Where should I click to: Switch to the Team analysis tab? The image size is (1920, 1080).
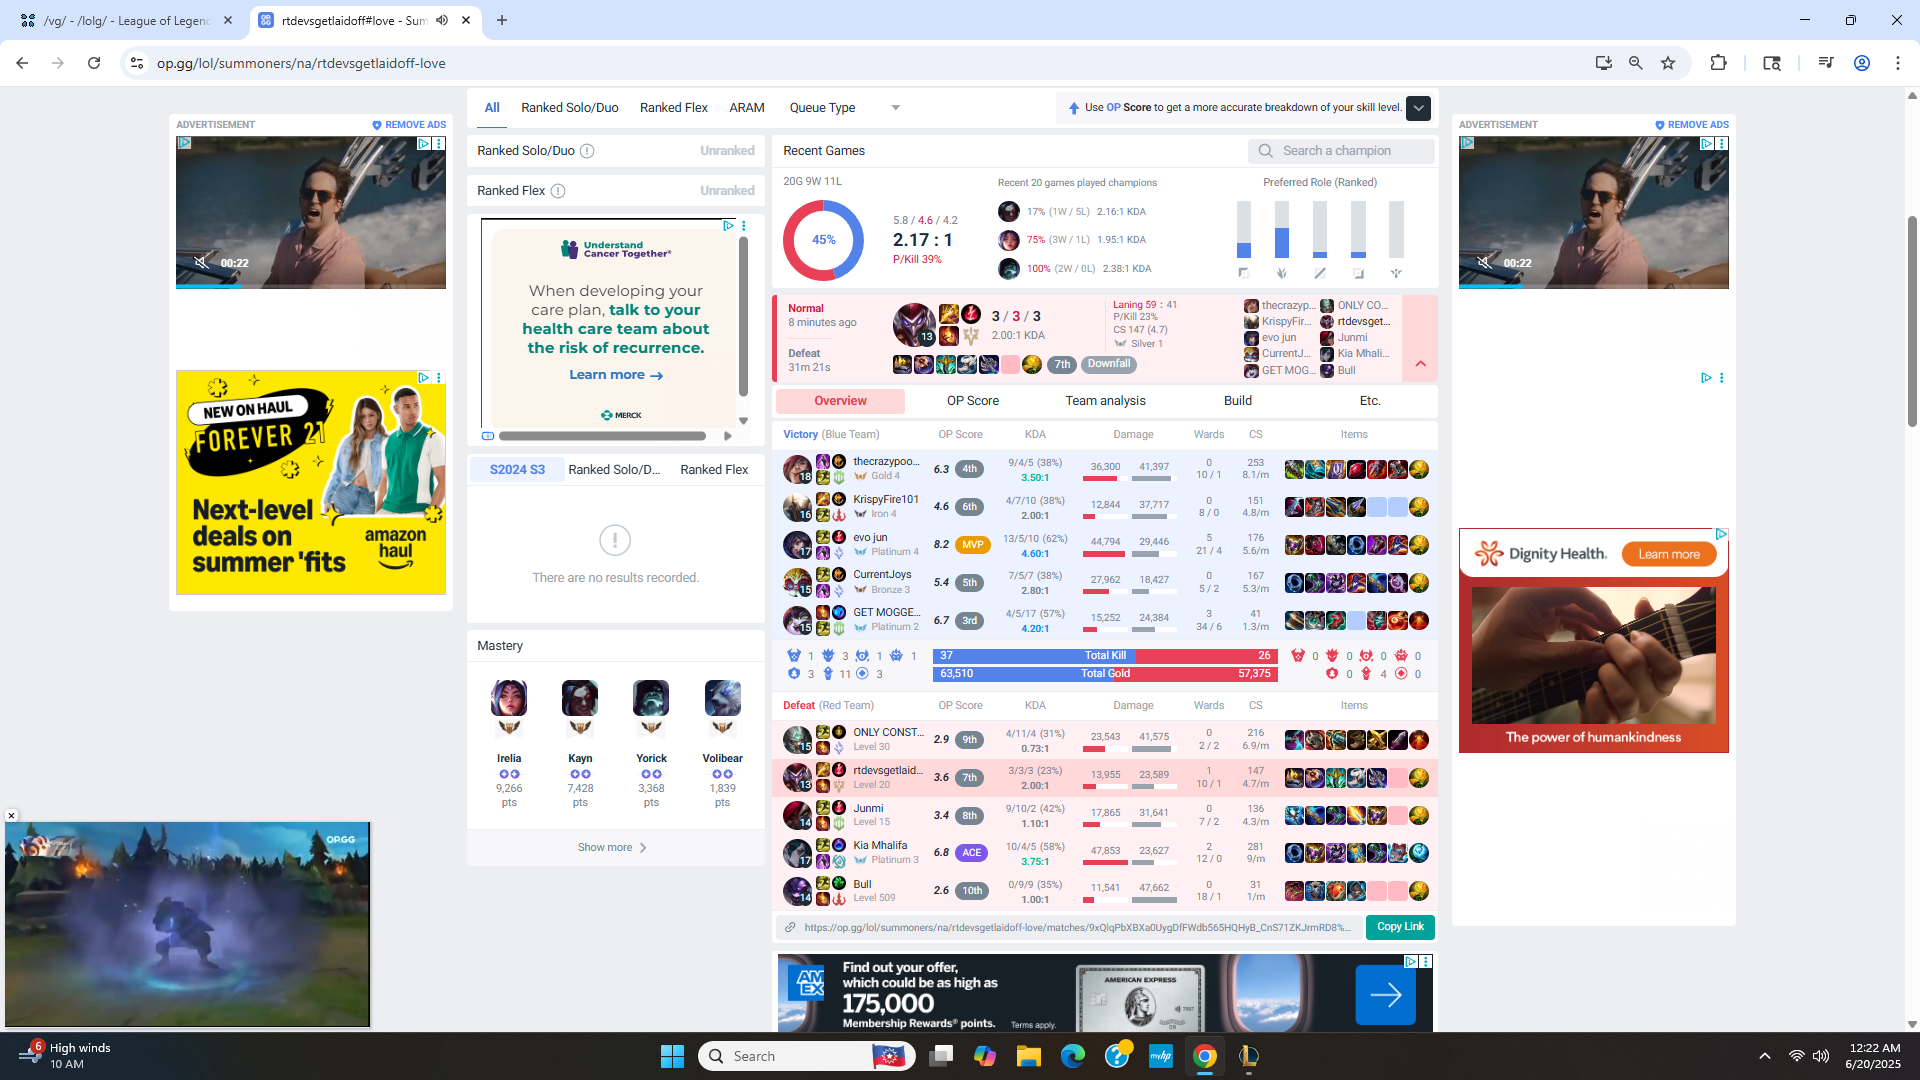[x=1105, y=401]
